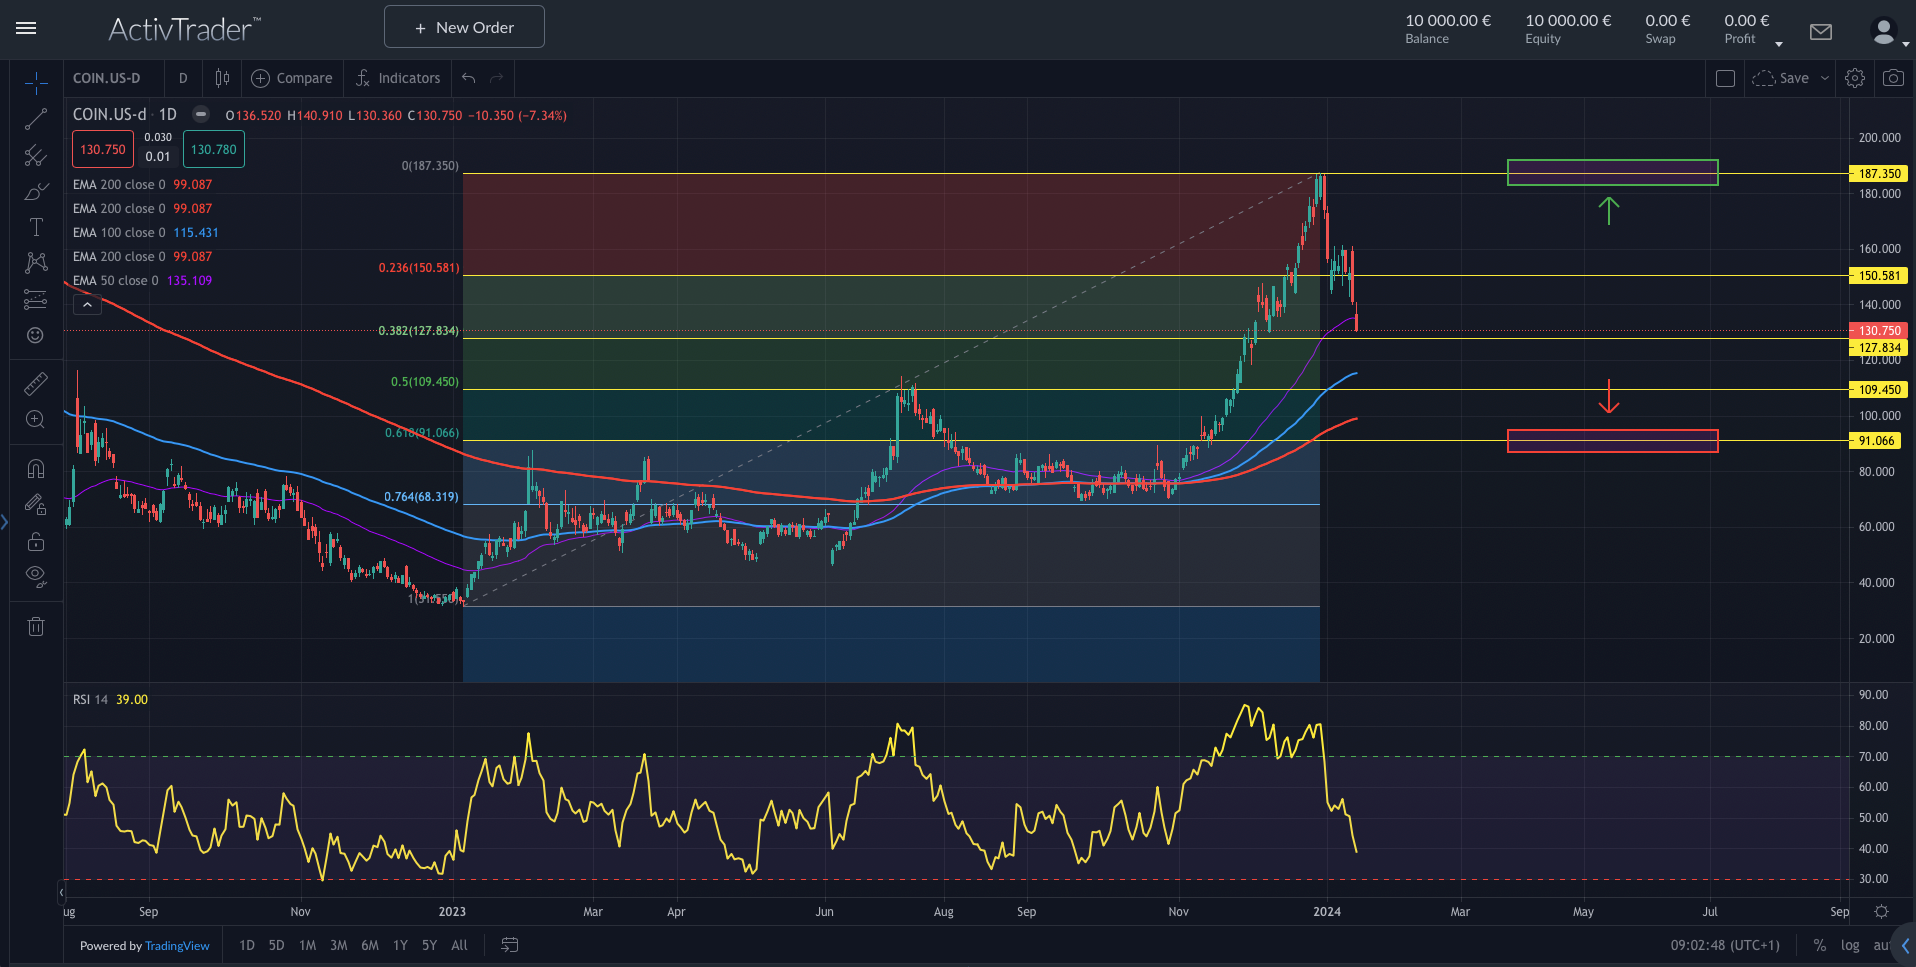Click the COIN.US-D symbol search field
1916x967 pixels.
(107, 78)
